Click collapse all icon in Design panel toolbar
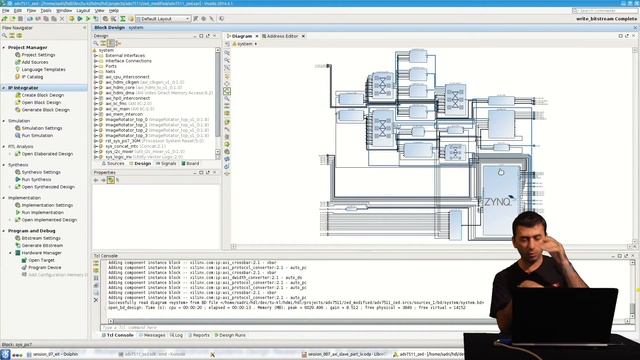Viewport: 640px width, 360px height. (x=104, y=43)
